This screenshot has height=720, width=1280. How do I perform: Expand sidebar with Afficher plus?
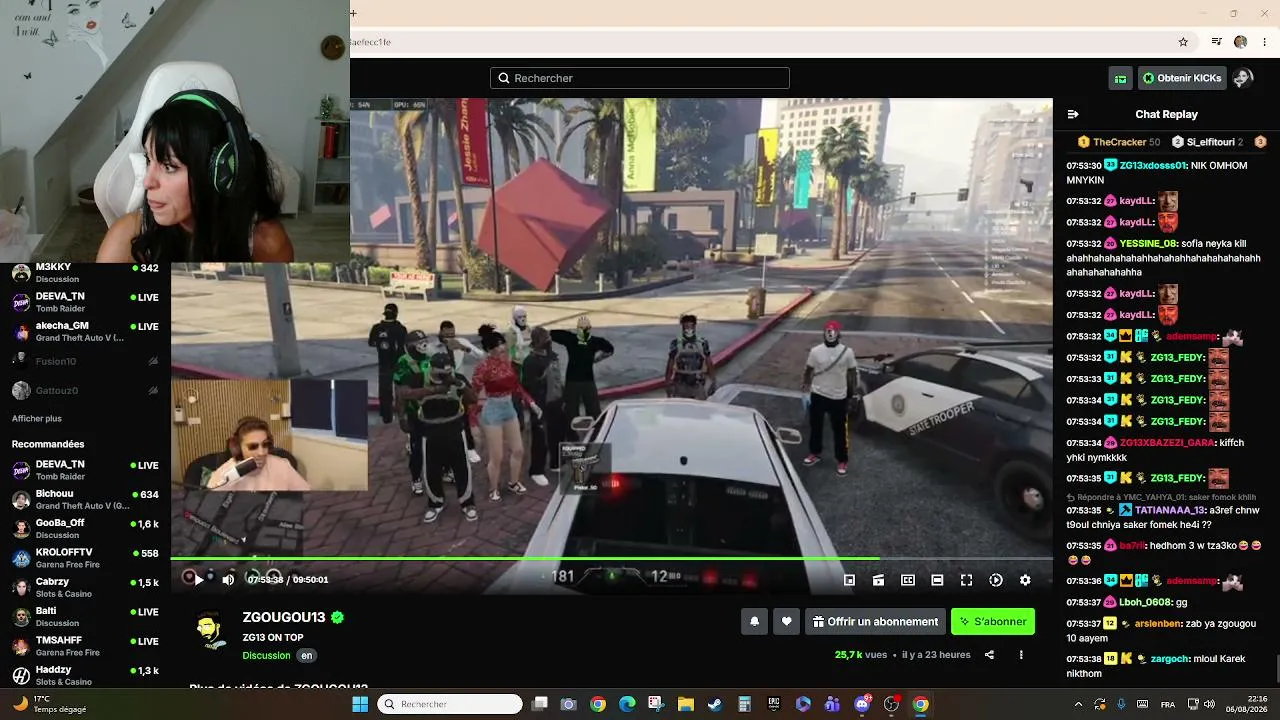[37, 419]
